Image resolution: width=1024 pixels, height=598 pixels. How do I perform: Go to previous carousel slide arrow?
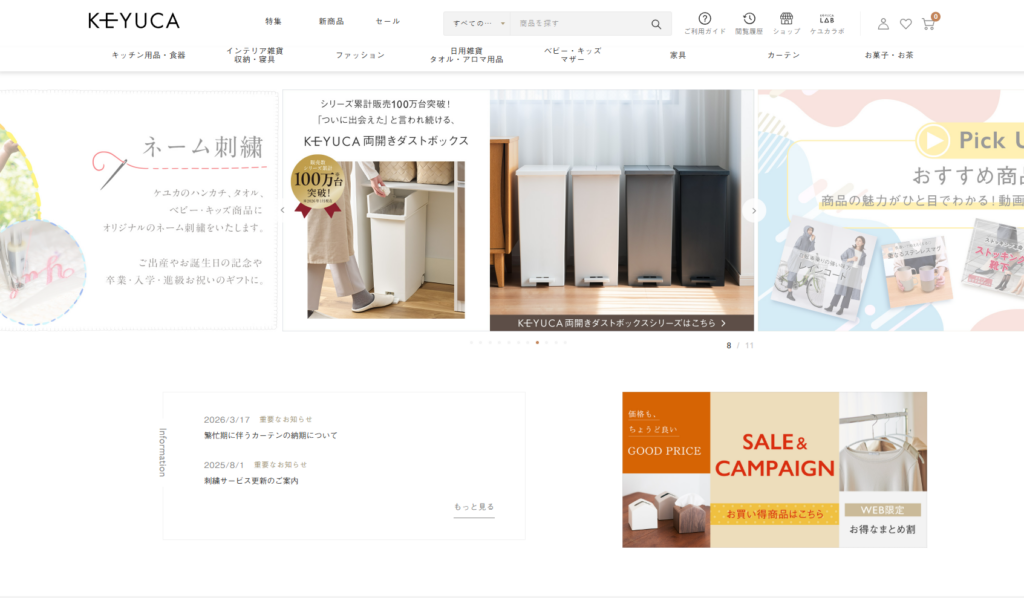(282, 210)
